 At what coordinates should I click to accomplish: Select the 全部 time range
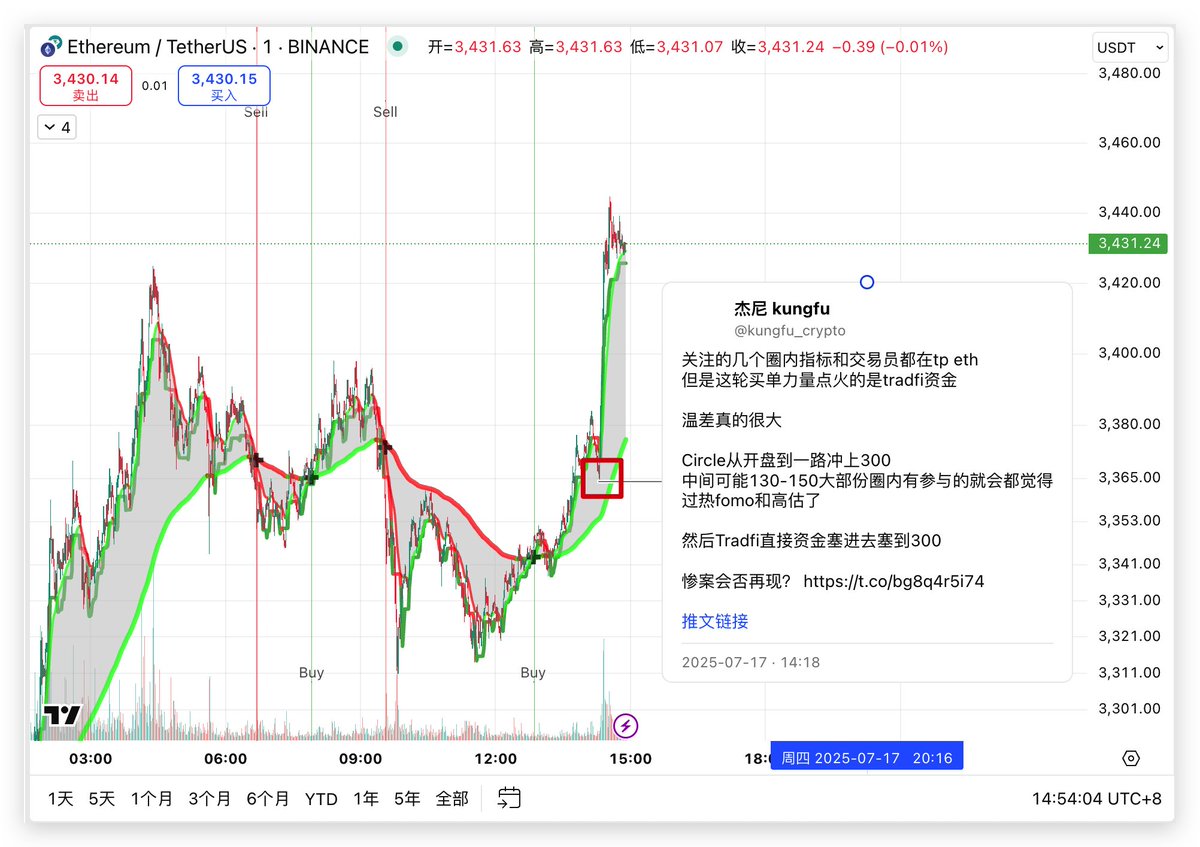(x=452, y=799)
